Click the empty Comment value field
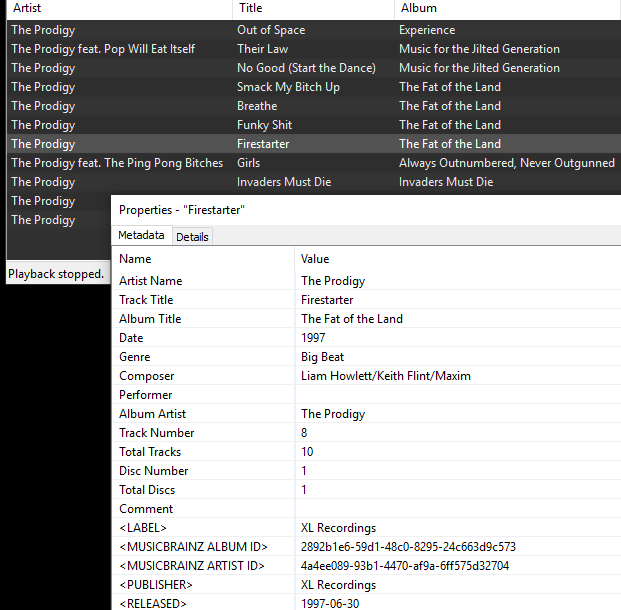The height and width of the screenshot is (610, 621). (458, 509)
